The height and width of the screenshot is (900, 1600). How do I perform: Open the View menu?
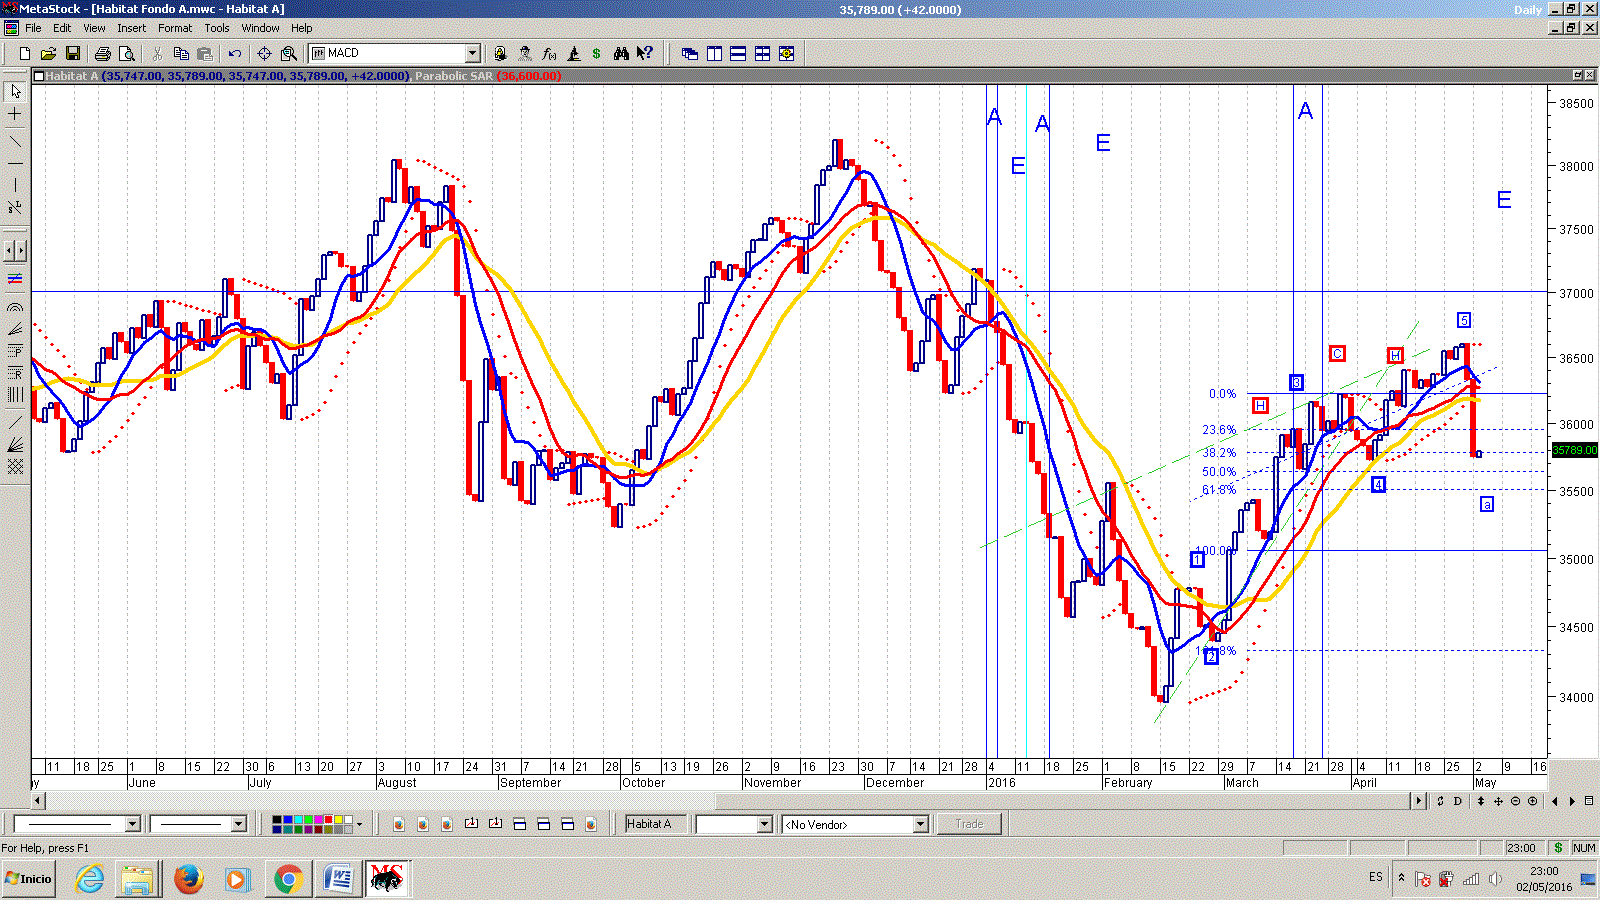pos(94,28)
